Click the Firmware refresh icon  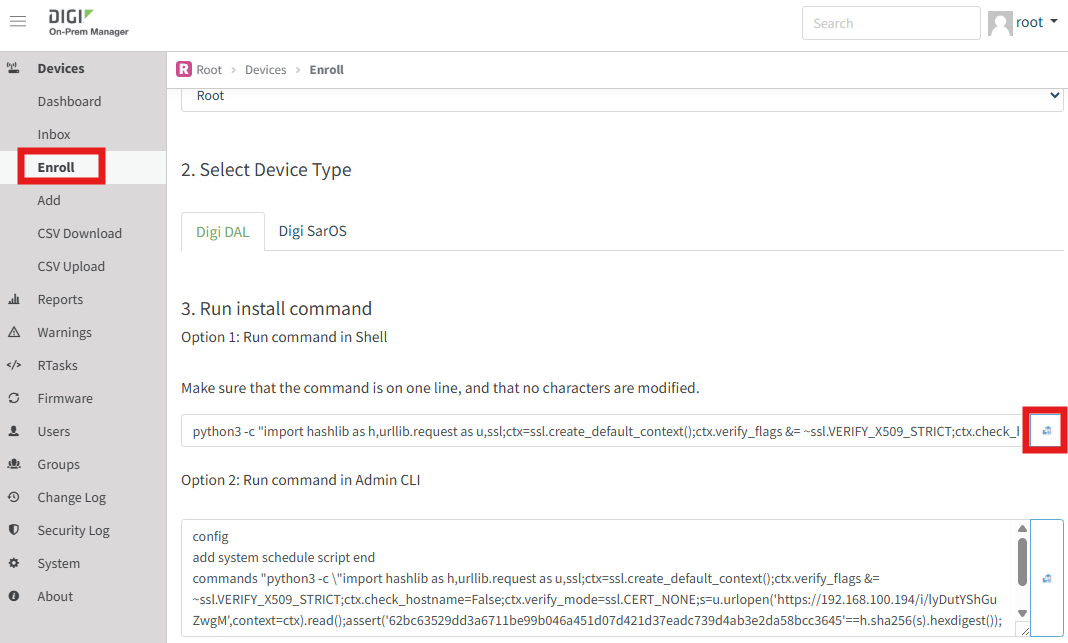(x=14, y=398)
